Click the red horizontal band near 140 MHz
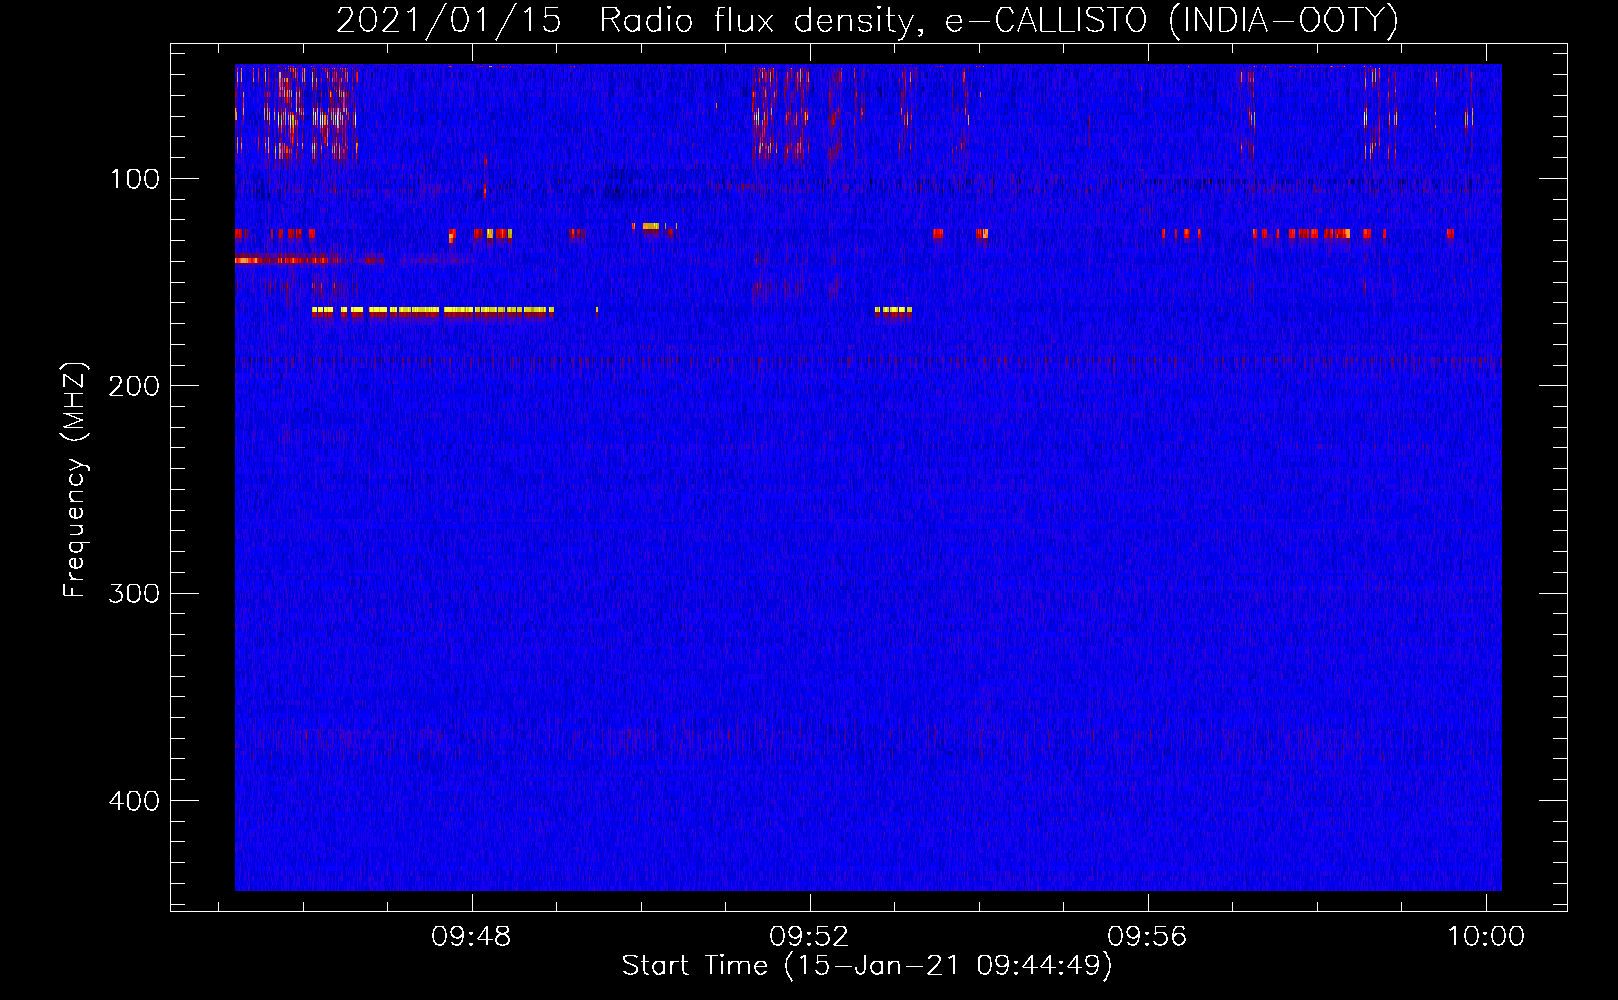Image resolution: width=1618 pixels, height=1000 pixels. point(289,260)
